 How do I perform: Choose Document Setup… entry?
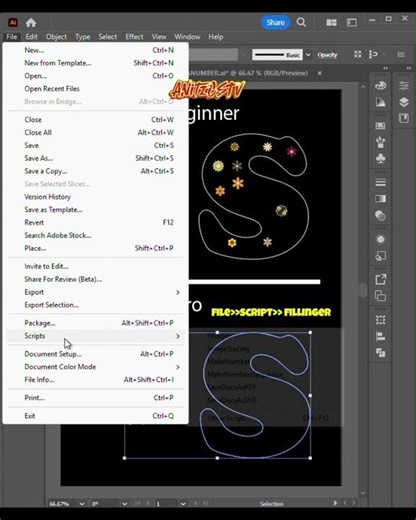click(x=95, y=354)
